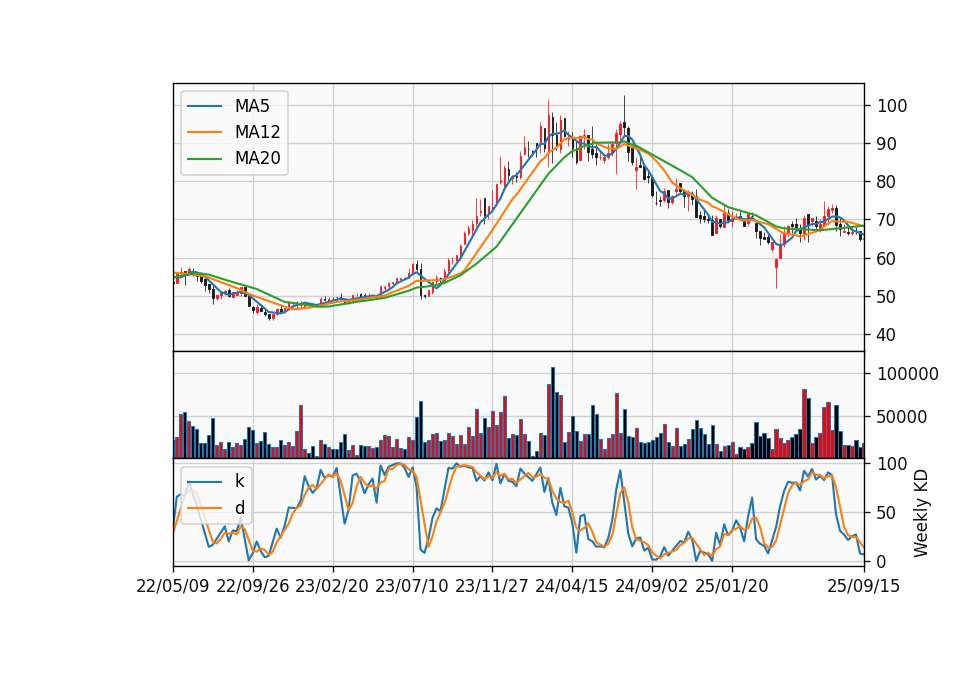Click the price axis value 90
960x690 pixels.
[887, 144]
